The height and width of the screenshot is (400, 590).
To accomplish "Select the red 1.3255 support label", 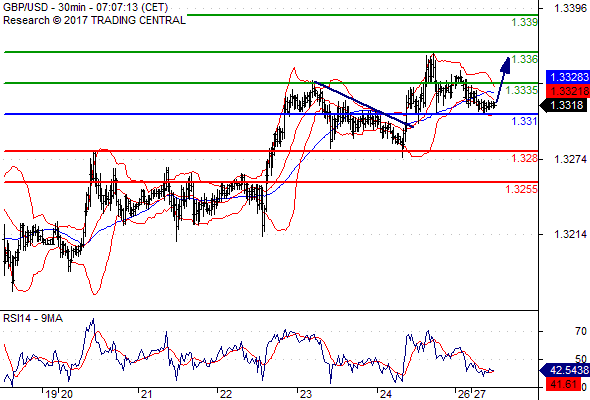I will (522, 189).
